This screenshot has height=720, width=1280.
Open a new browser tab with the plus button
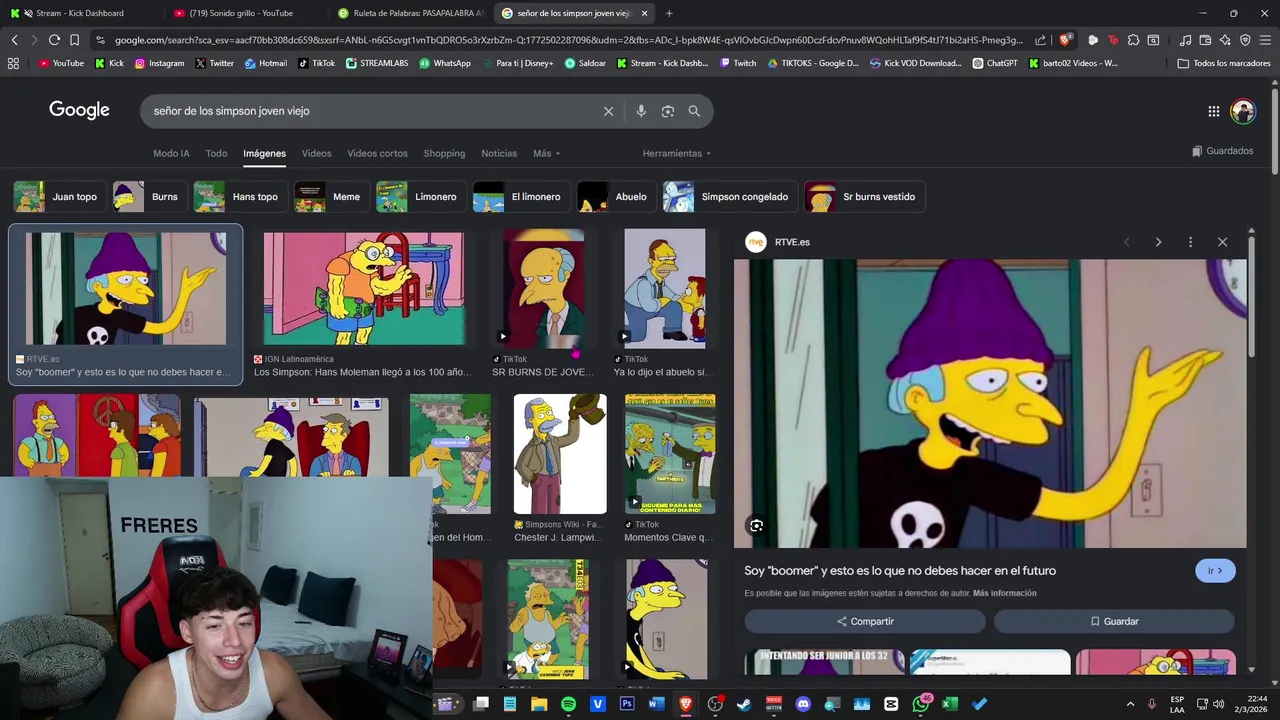(669, 13)
